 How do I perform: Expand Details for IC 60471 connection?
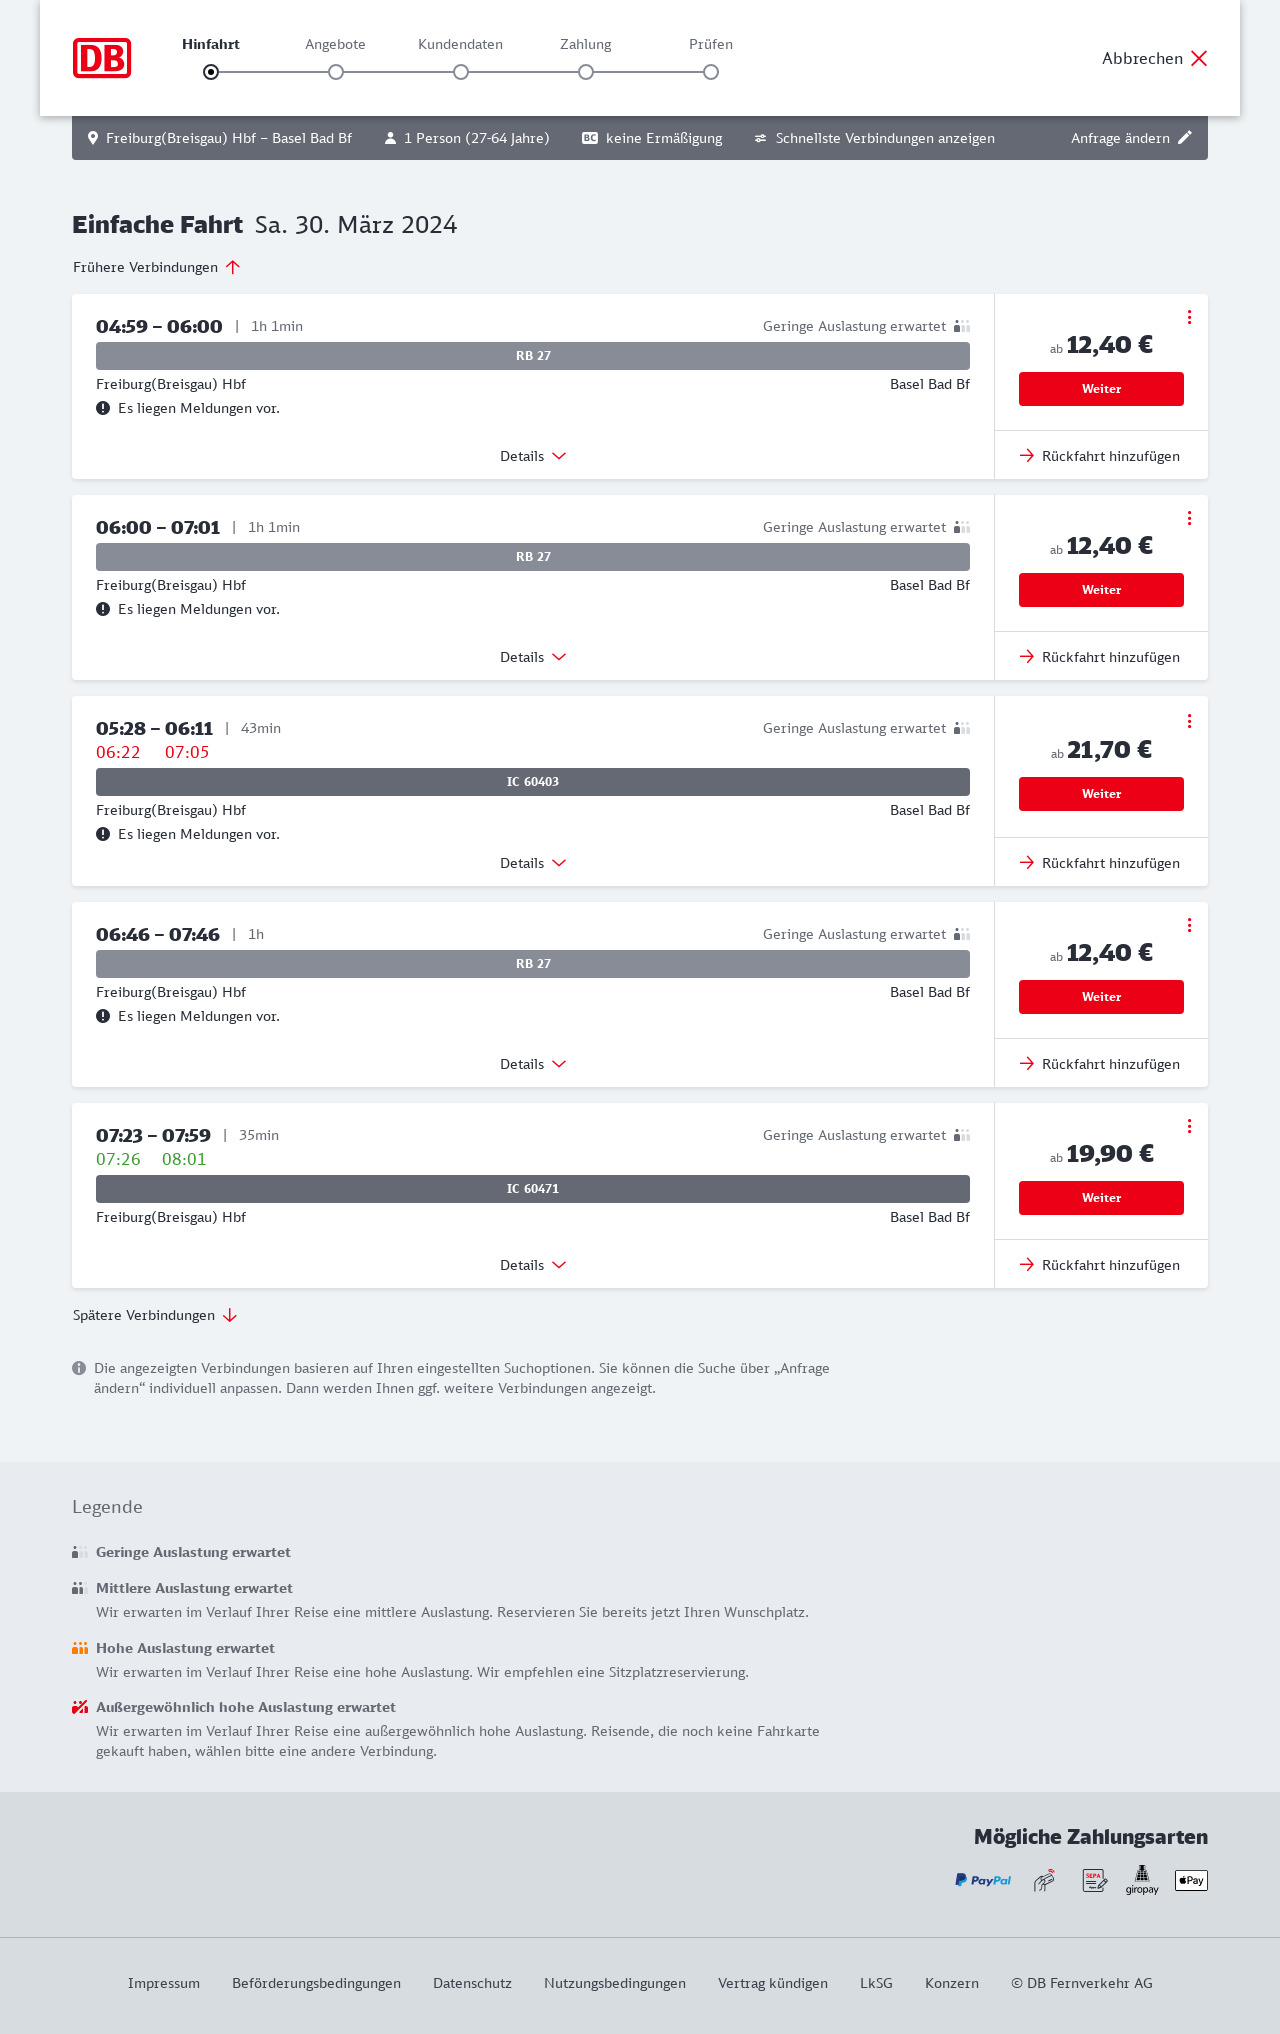[533, 1265]
